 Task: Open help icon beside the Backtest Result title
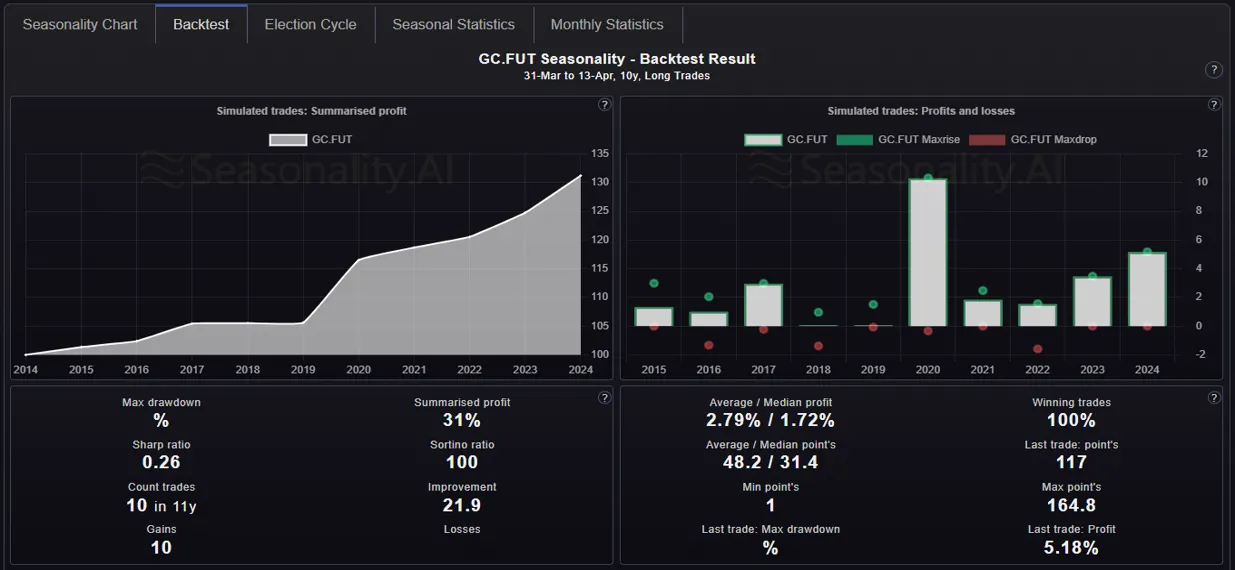[1213, 70]
